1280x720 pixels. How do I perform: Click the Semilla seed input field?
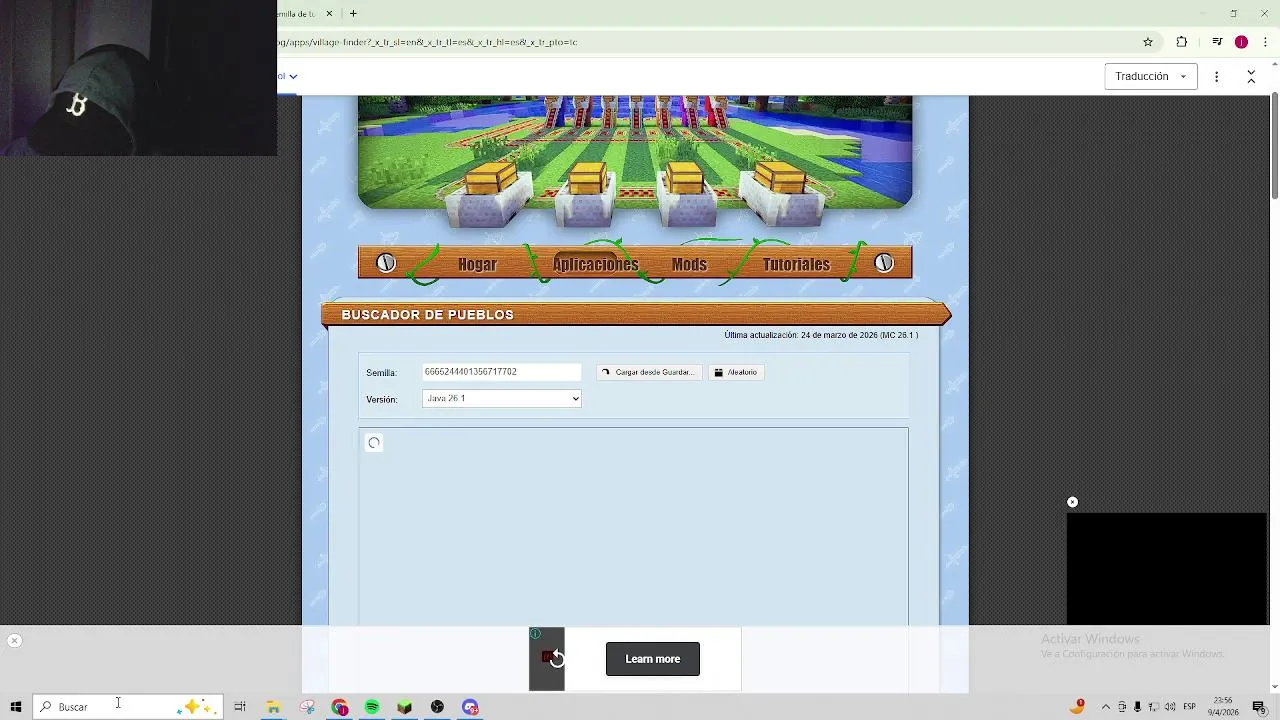(501, 372)
